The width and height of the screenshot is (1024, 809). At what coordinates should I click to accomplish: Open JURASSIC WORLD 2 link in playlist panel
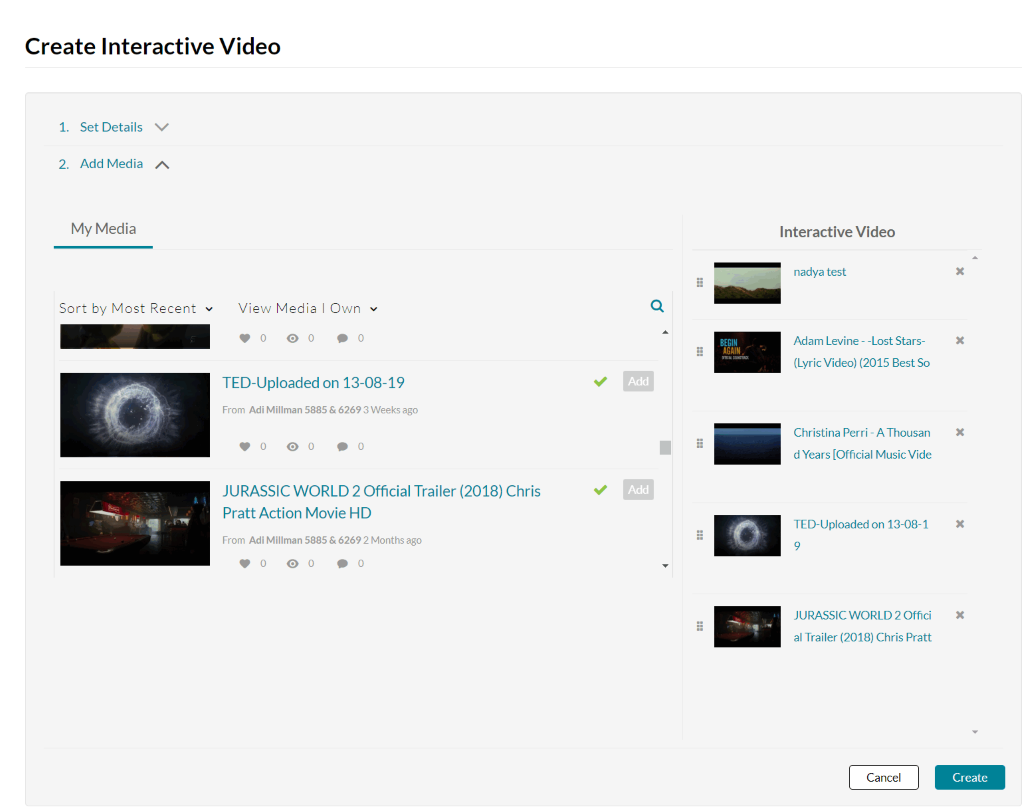(862, 626)
